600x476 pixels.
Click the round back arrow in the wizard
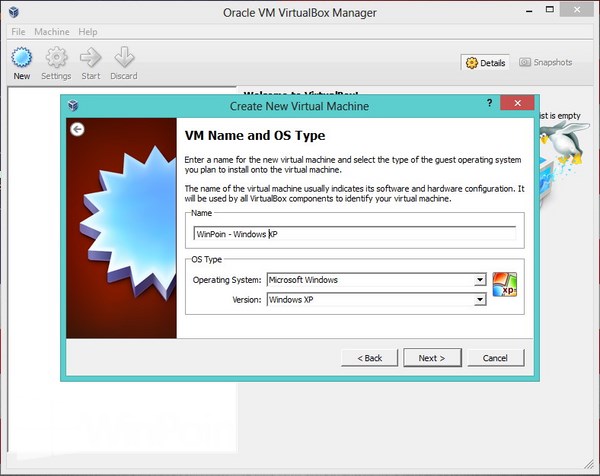pos(77,129)
